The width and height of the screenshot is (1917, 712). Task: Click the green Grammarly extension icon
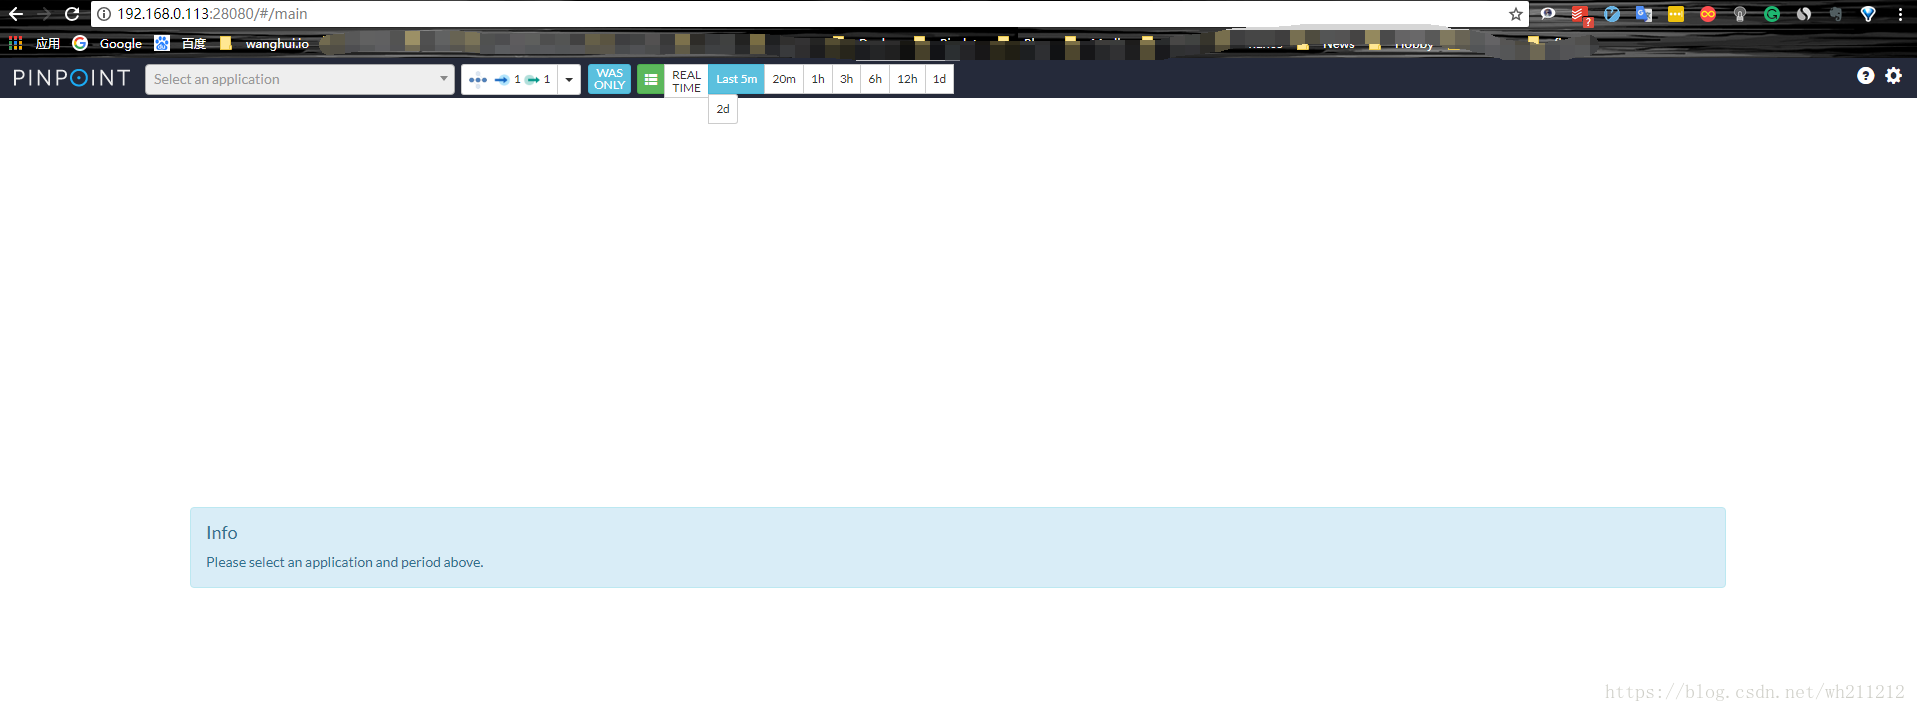coord(1772,14)
